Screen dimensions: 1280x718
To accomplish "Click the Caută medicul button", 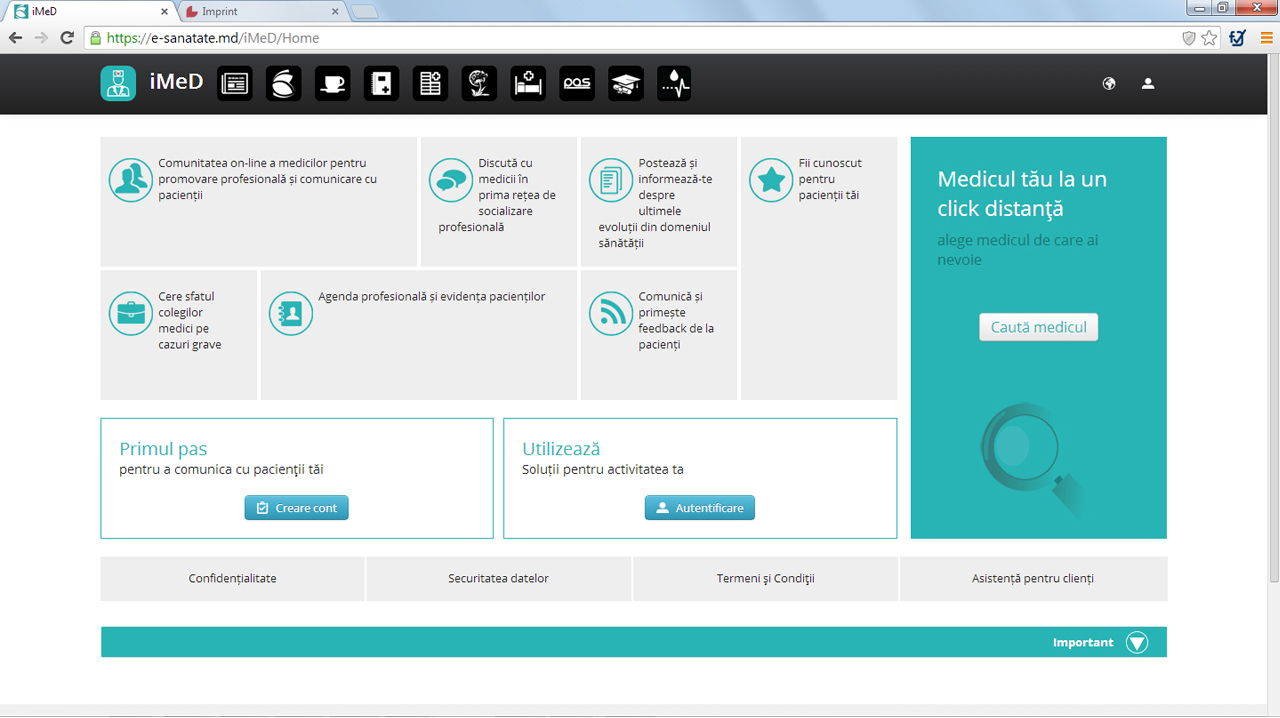I will [1038, 327].
